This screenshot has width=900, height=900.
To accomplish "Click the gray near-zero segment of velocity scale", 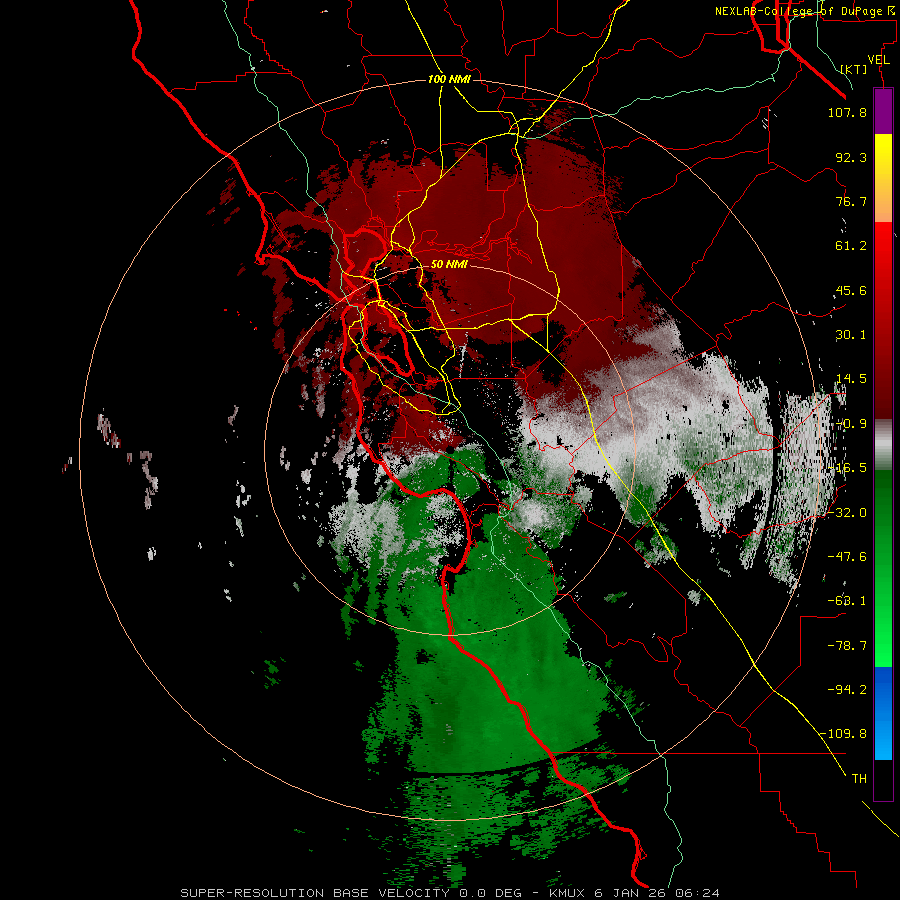I will (x=883, y=444).
